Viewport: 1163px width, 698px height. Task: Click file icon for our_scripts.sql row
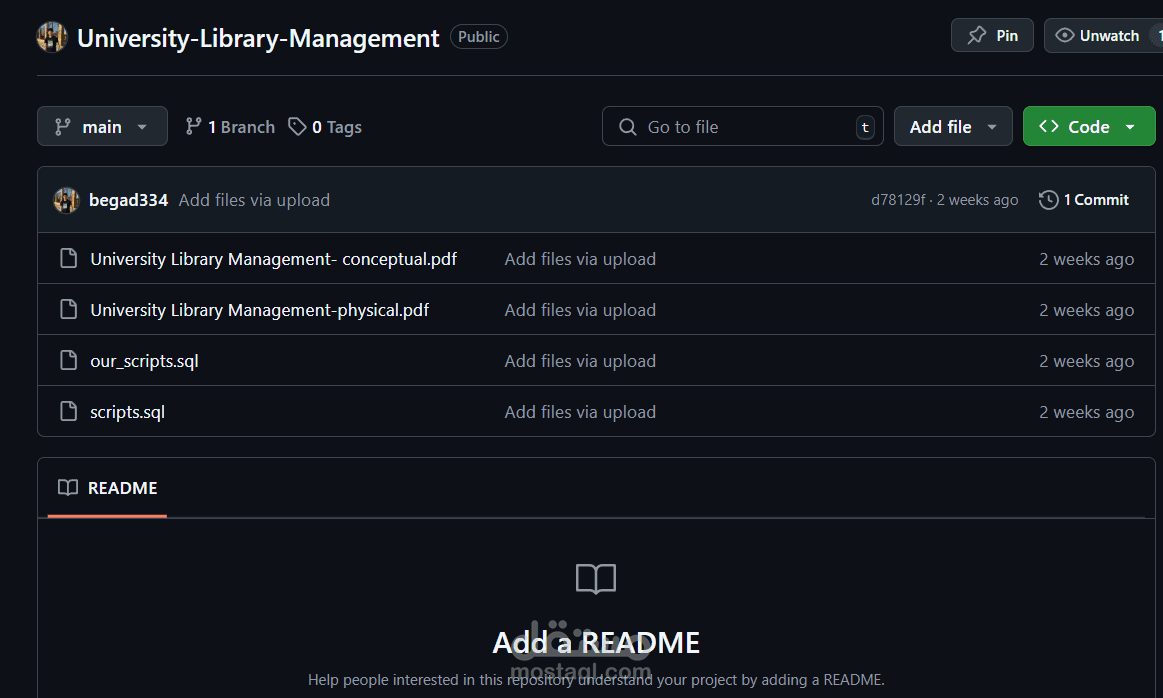[x=68, y=360]
